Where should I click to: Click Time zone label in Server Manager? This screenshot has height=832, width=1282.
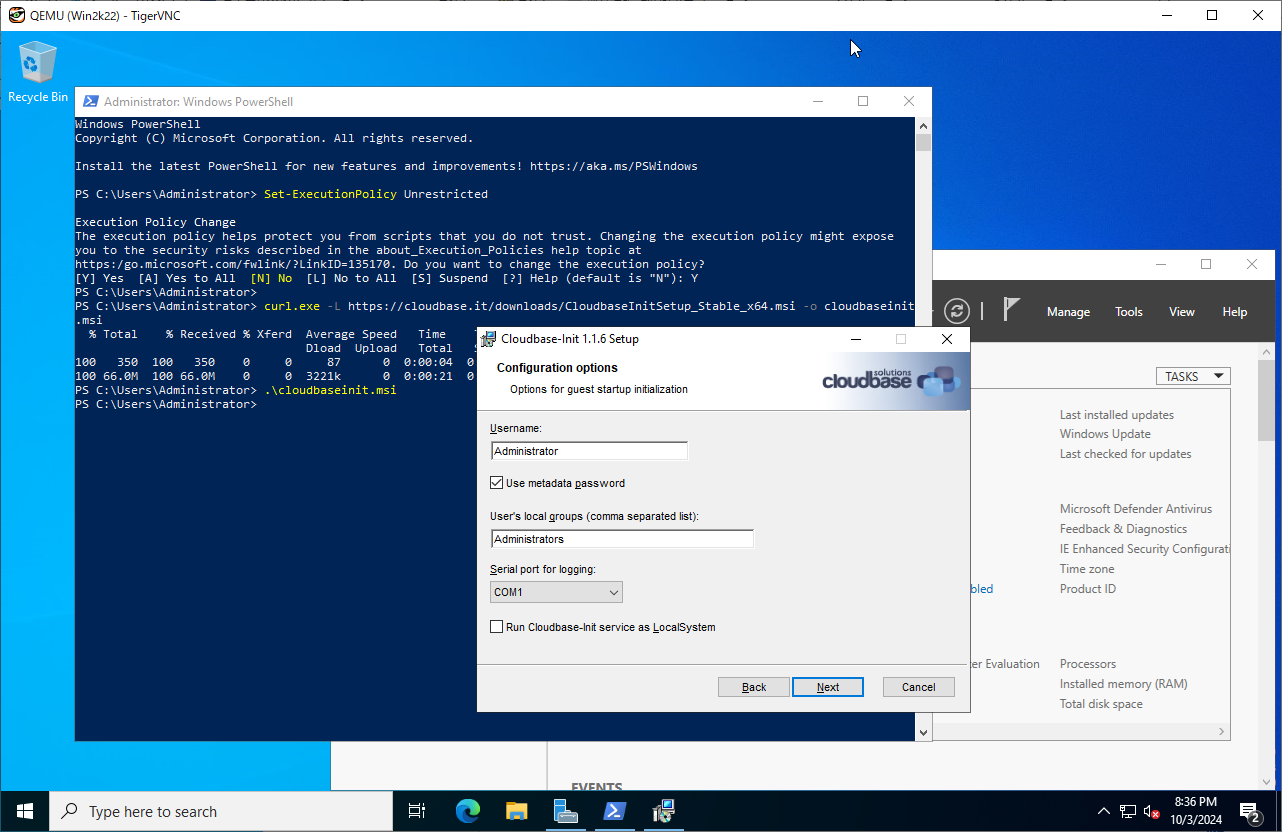pyautogui.click(x=1087, y=569)
